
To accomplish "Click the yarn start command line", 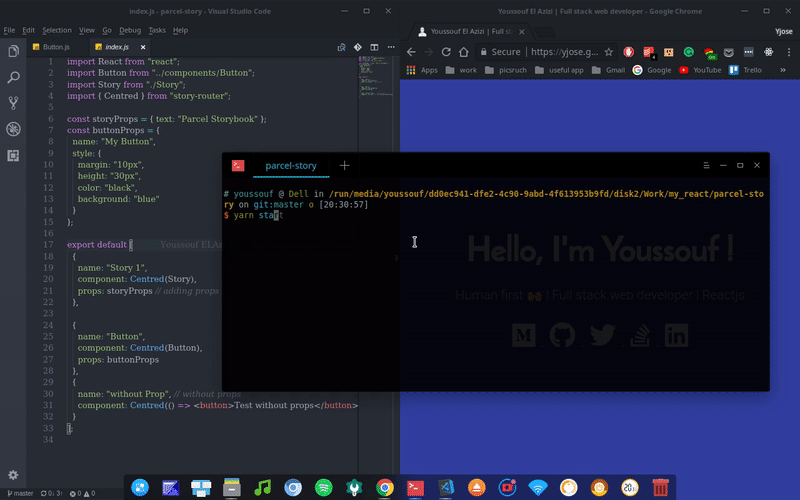I will point(254,215).
